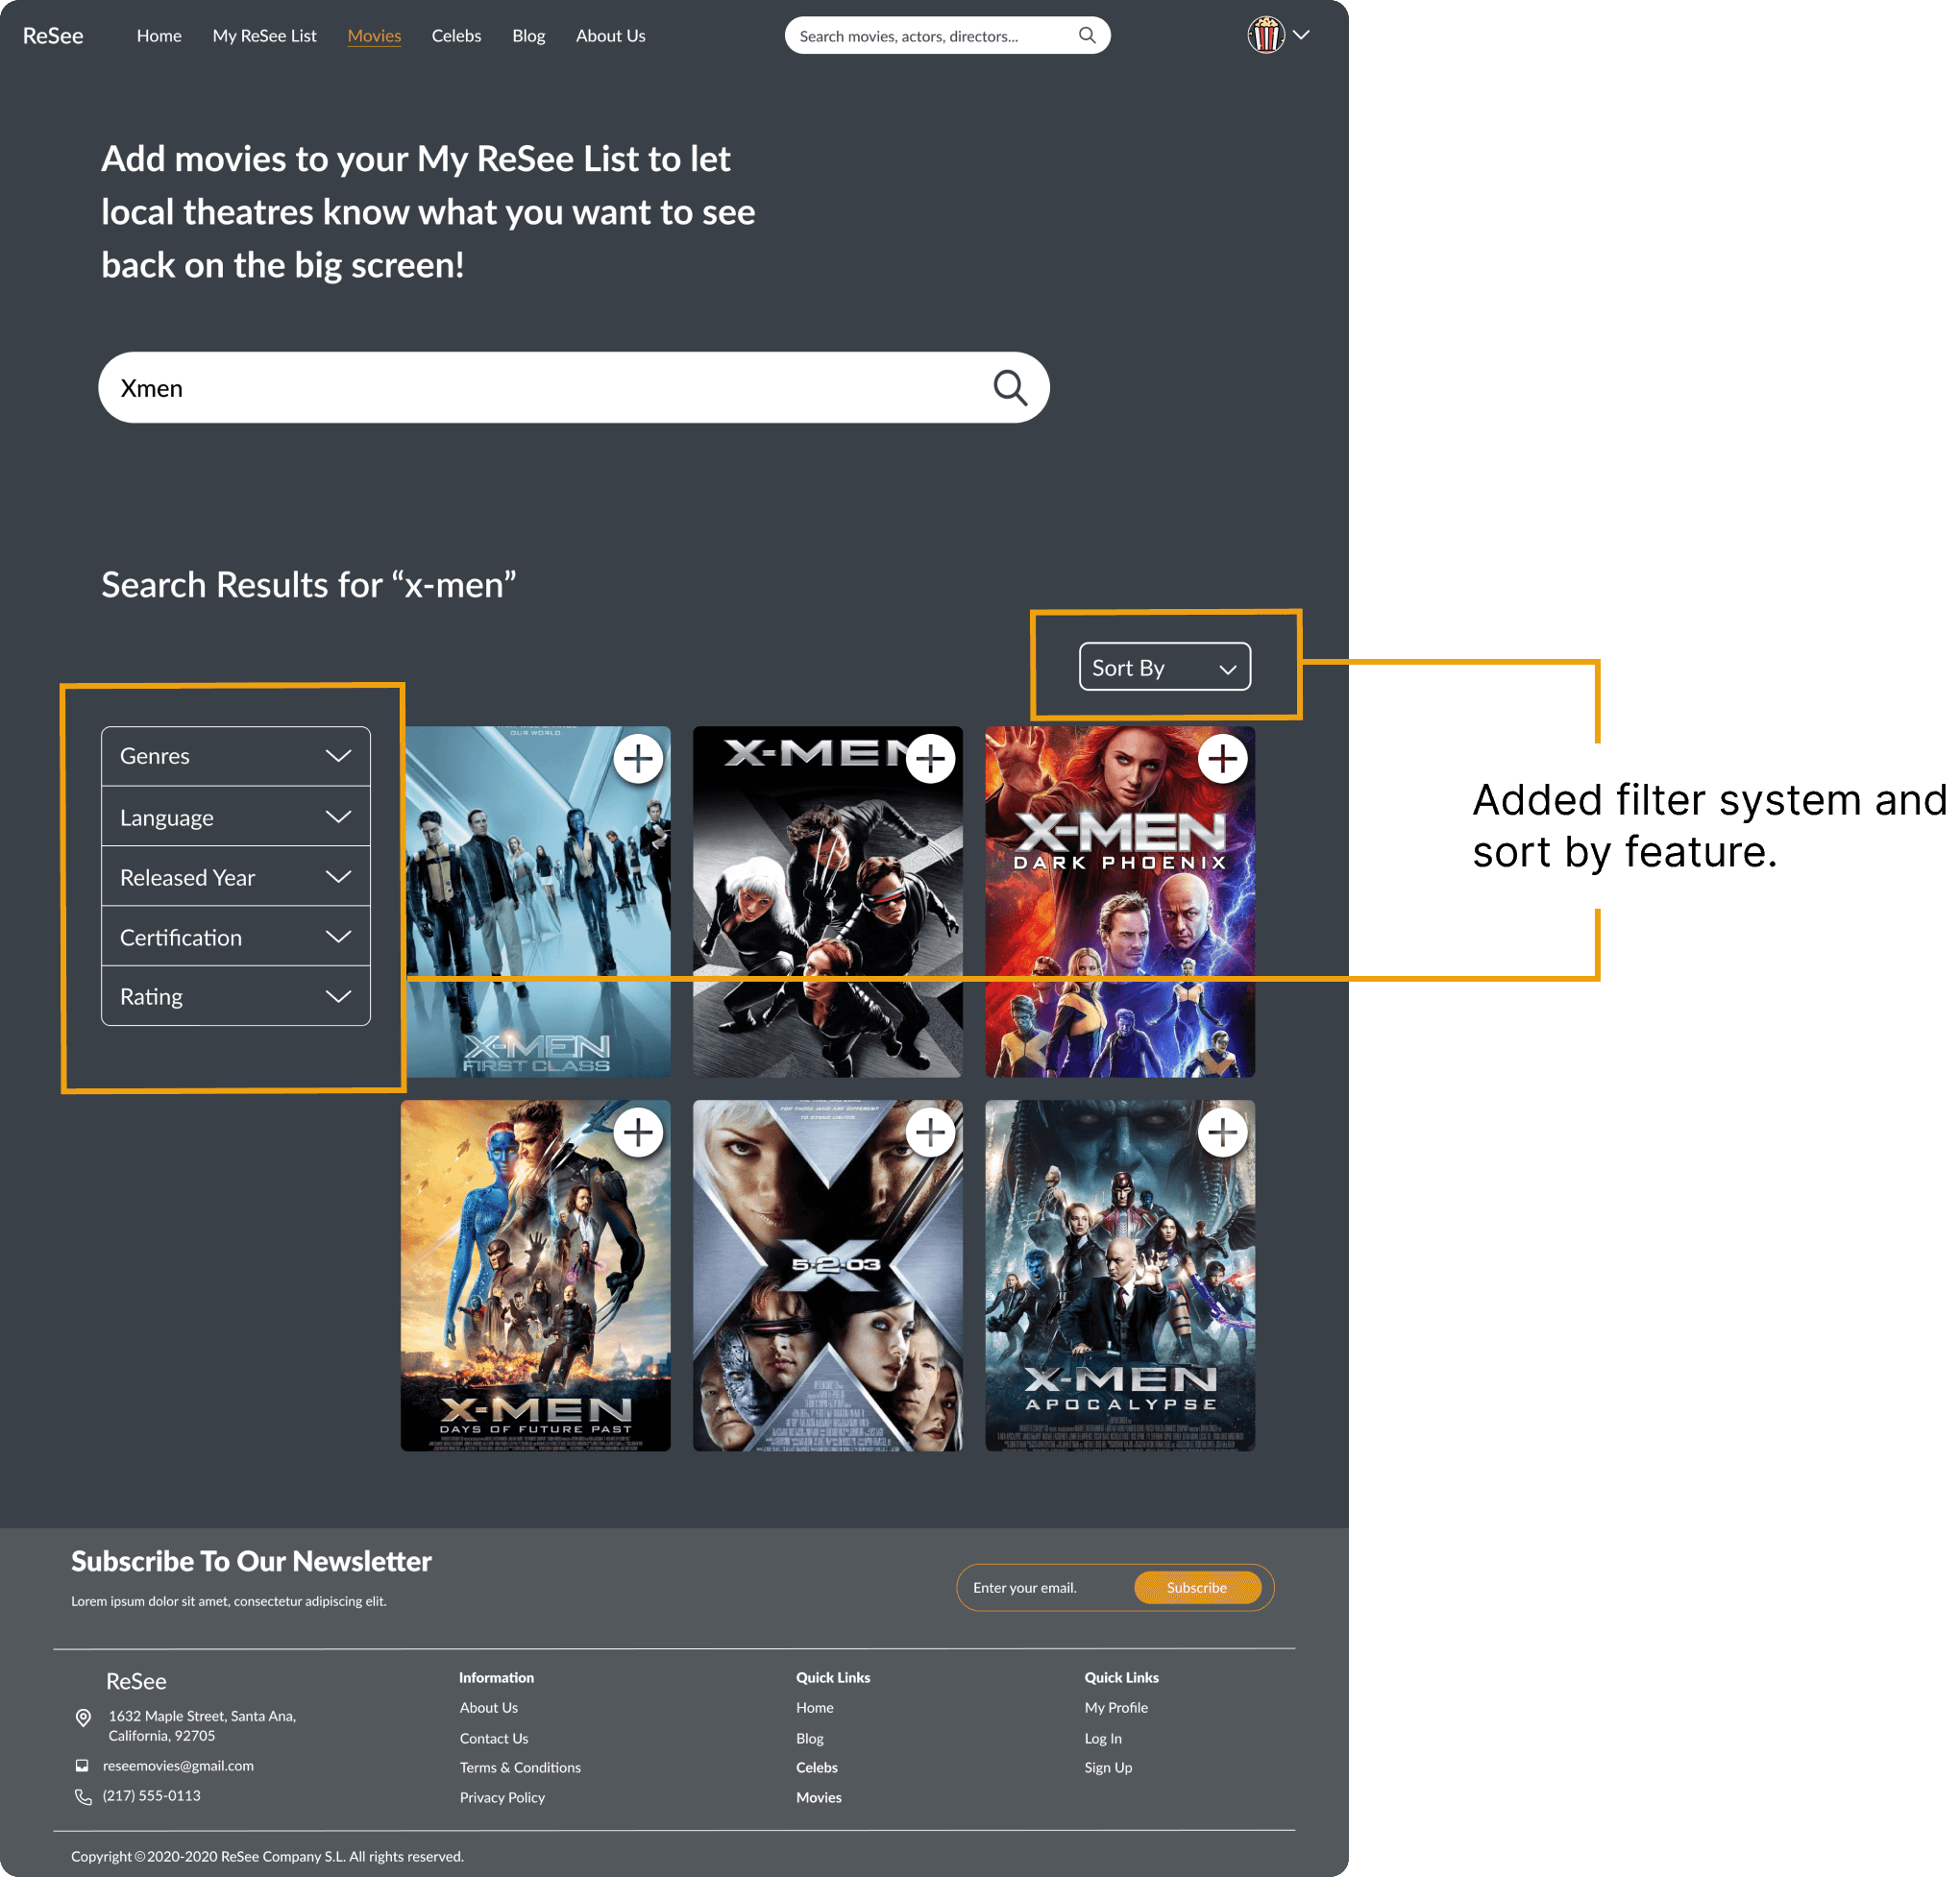This screenshot has width=1960, height=1877.
Task: Expand the Rating filter
Action: tap(236, 996)
